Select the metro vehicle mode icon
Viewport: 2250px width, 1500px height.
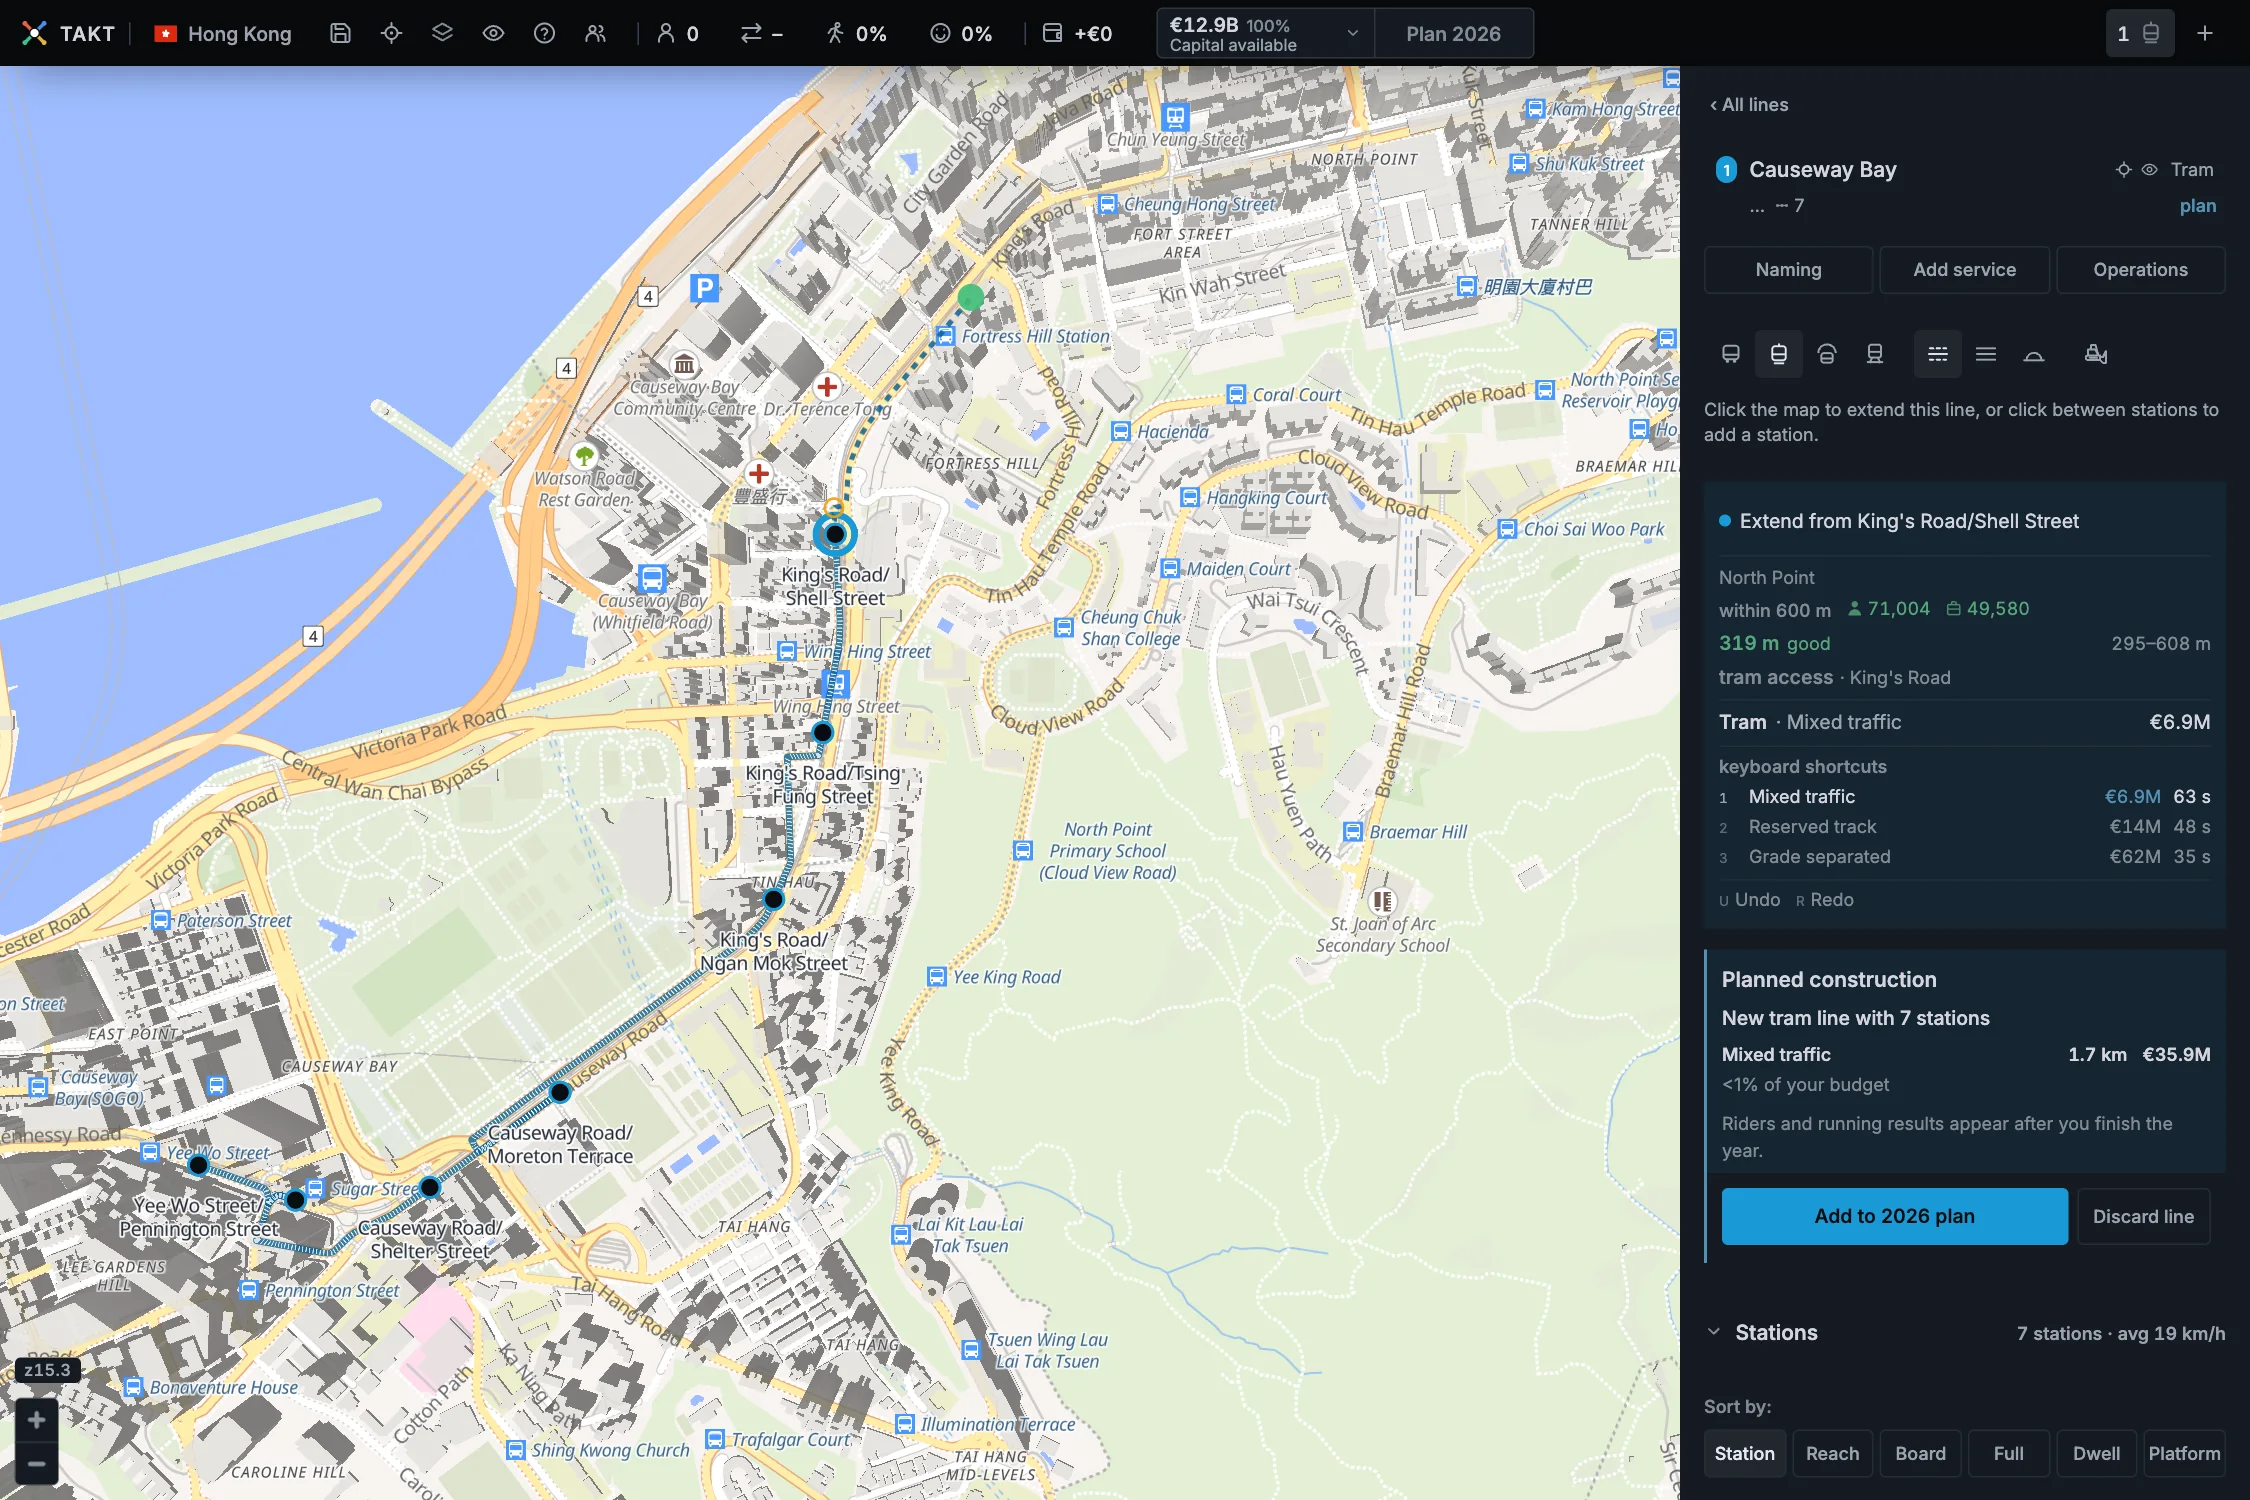1827,354
